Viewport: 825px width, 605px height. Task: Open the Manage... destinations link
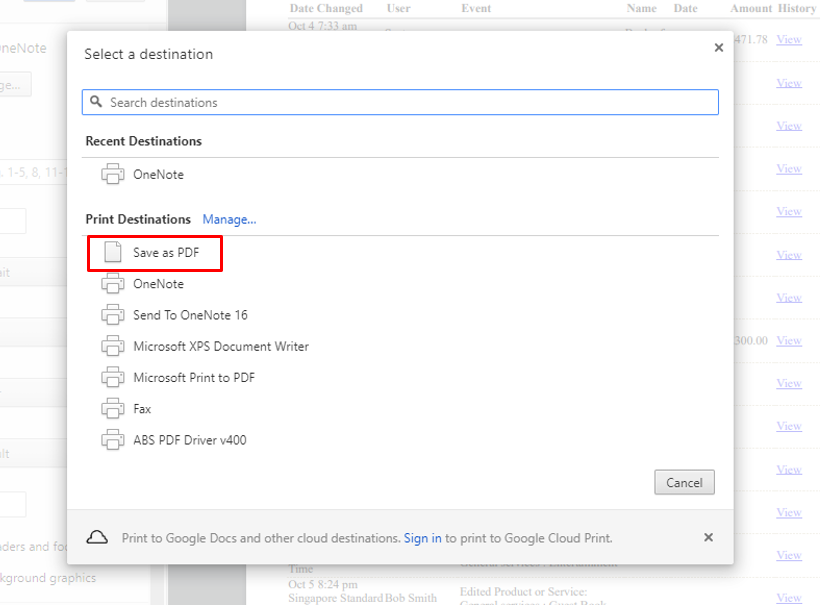[229, 219]
